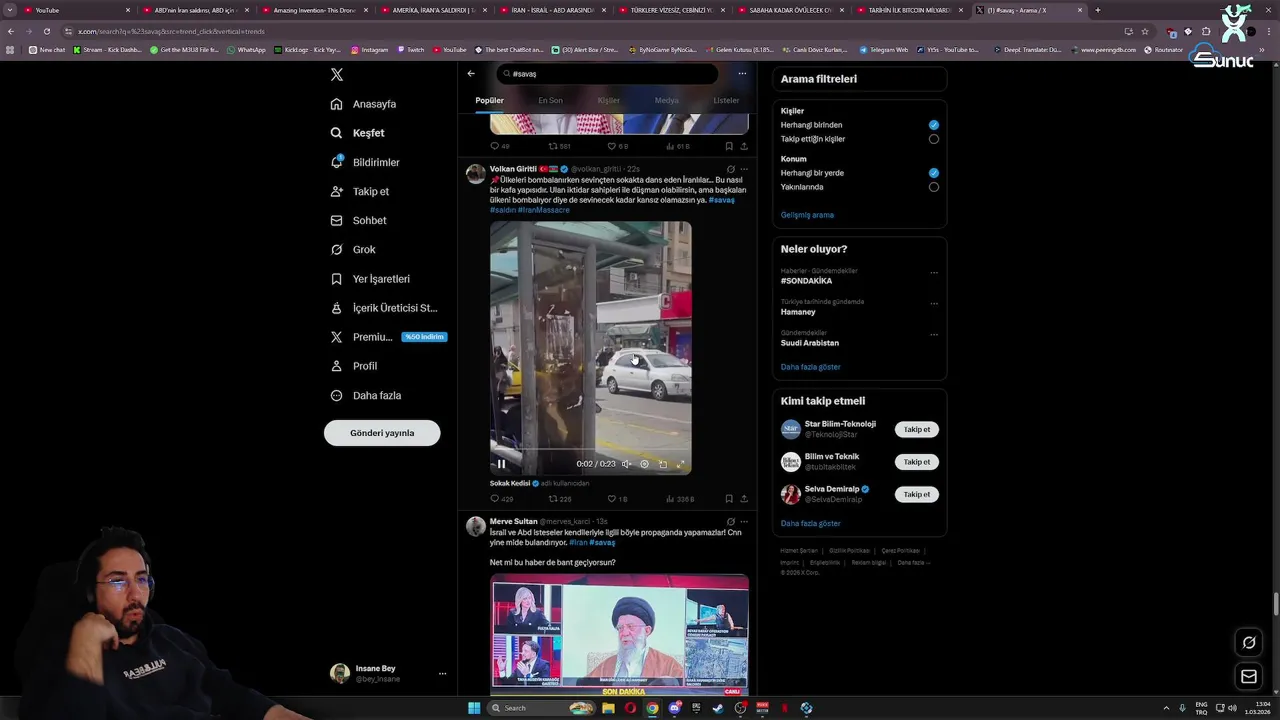Open Keşfet in the sidebar
This screenshot has width=1280, height=720.
[x=358, y=133]
